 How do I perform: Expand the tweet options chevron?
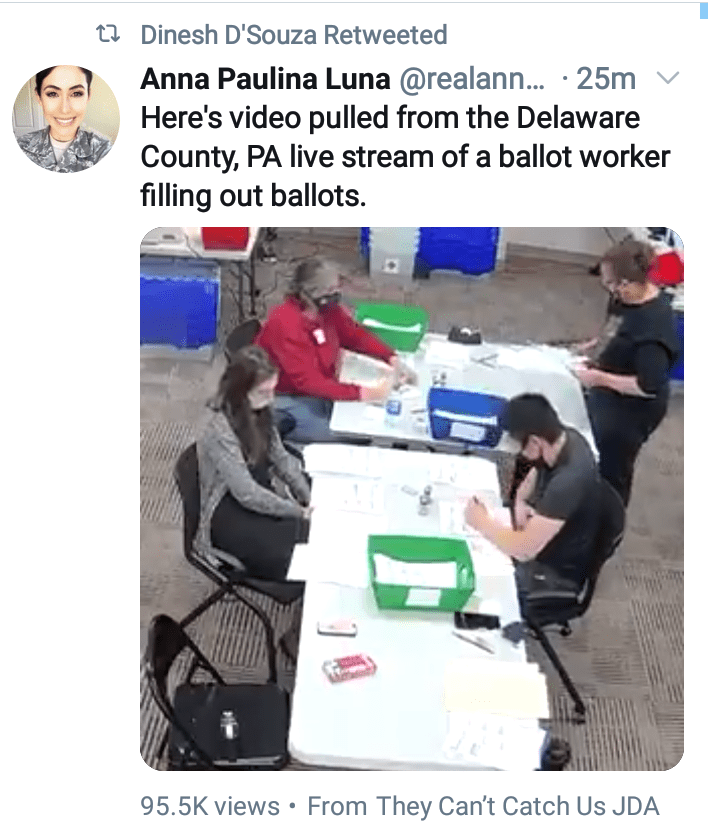667,78
